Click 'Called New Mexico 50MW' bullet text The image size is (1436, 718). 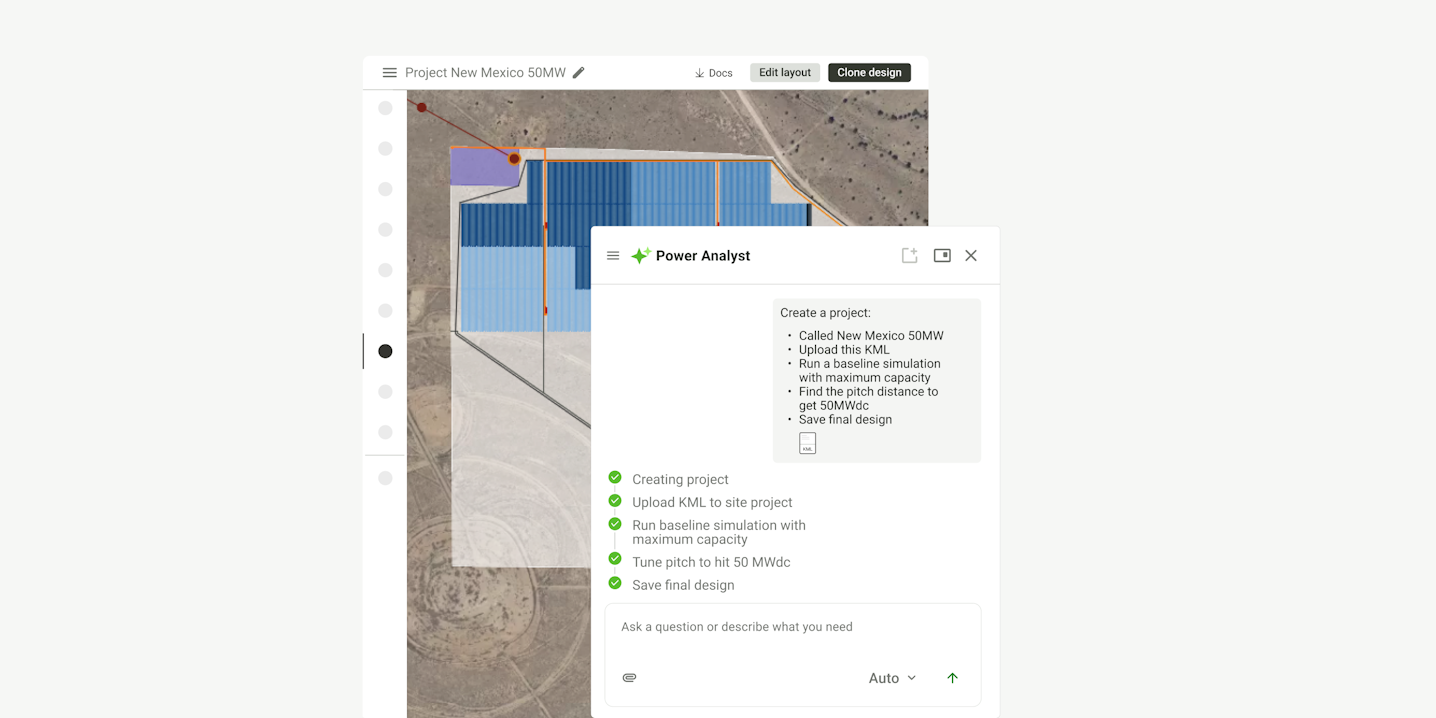(x=871, y=336)
